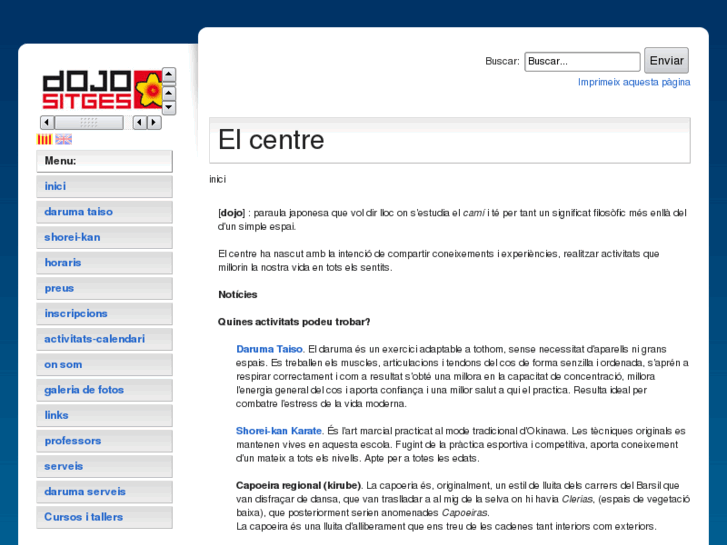Open galeria de fotos menu item
727x545 pixels.
click(x=104, y=390)
